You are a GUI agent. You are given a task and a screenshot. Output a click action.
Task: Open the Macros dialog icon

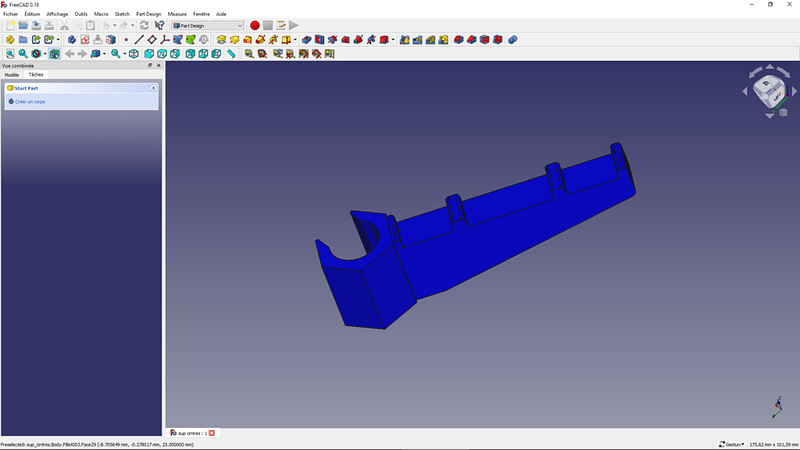(281, 26)
